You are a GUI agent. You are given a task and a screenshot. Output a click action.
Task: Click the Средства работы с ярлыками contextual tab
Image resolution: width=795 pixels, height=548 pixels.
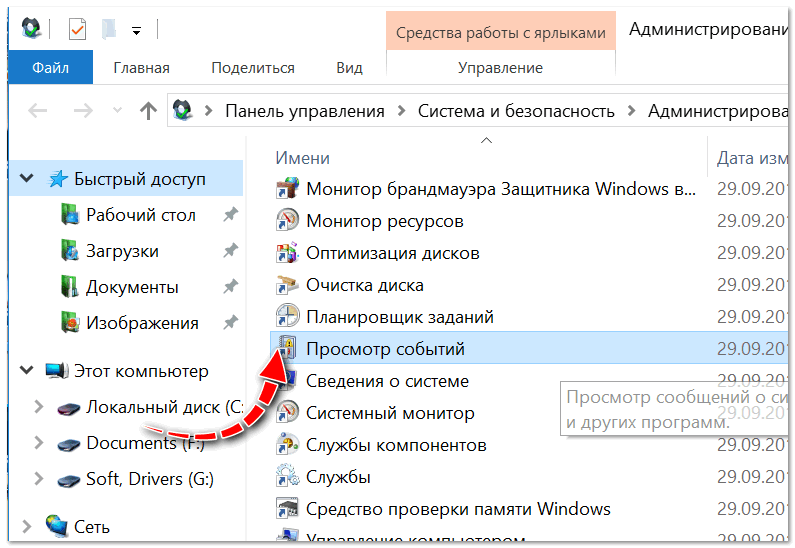pos(500,33)
